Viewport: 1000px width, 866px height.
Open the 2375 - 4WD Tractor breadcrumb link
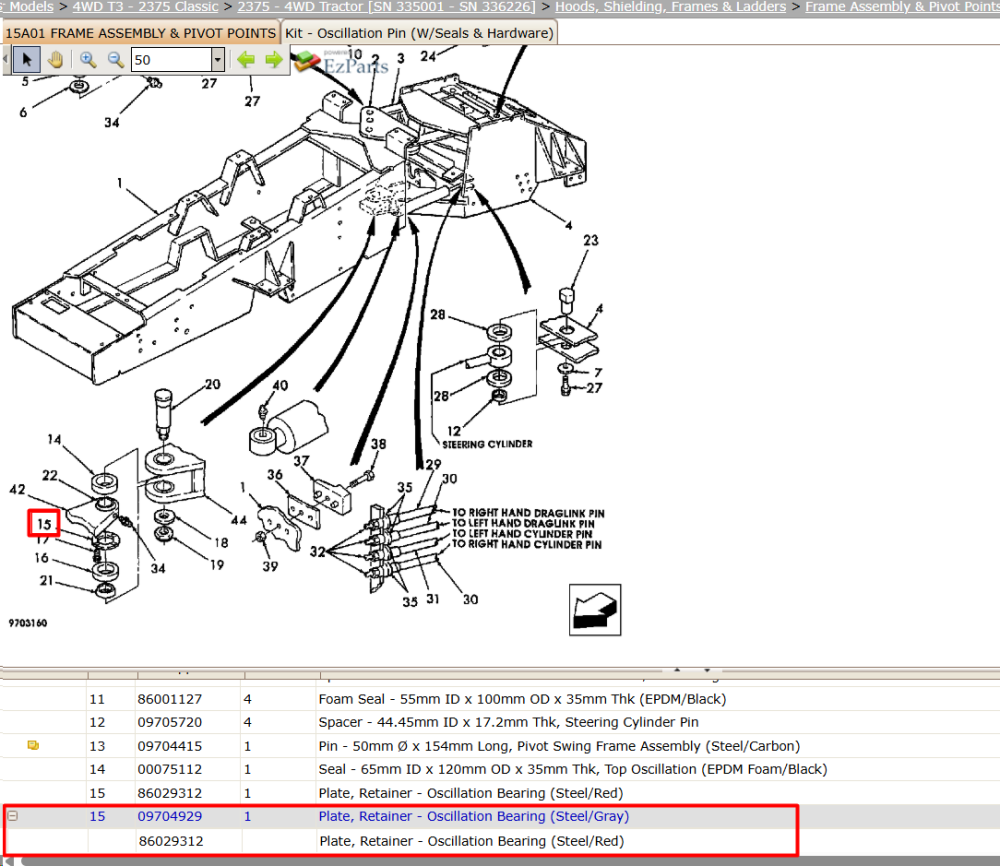coord(386,6)
